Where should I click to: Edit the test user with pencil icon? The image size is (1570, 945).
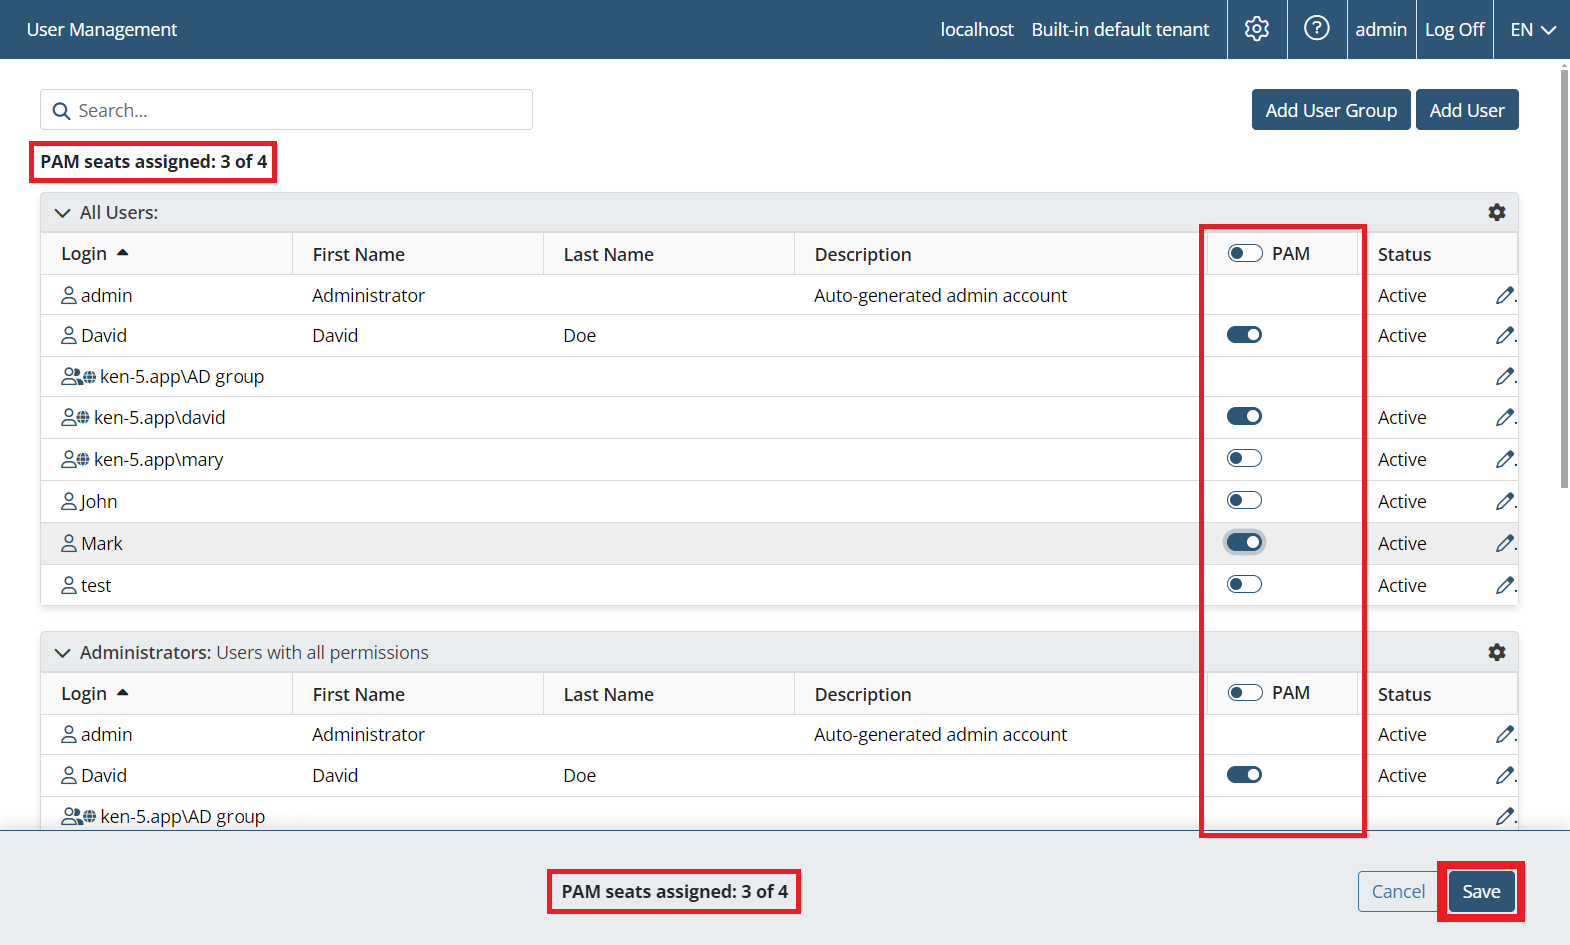click(1504, 585)
